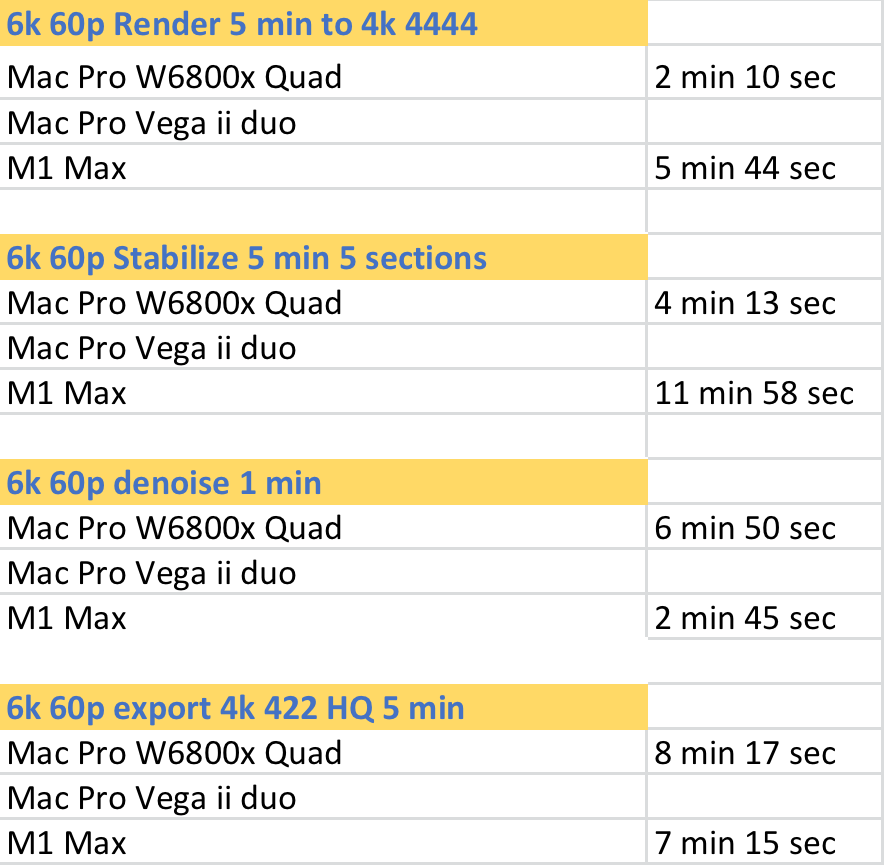Click the empty time cell beside Vega ii duo under Stabilize

tap(764, 347)
